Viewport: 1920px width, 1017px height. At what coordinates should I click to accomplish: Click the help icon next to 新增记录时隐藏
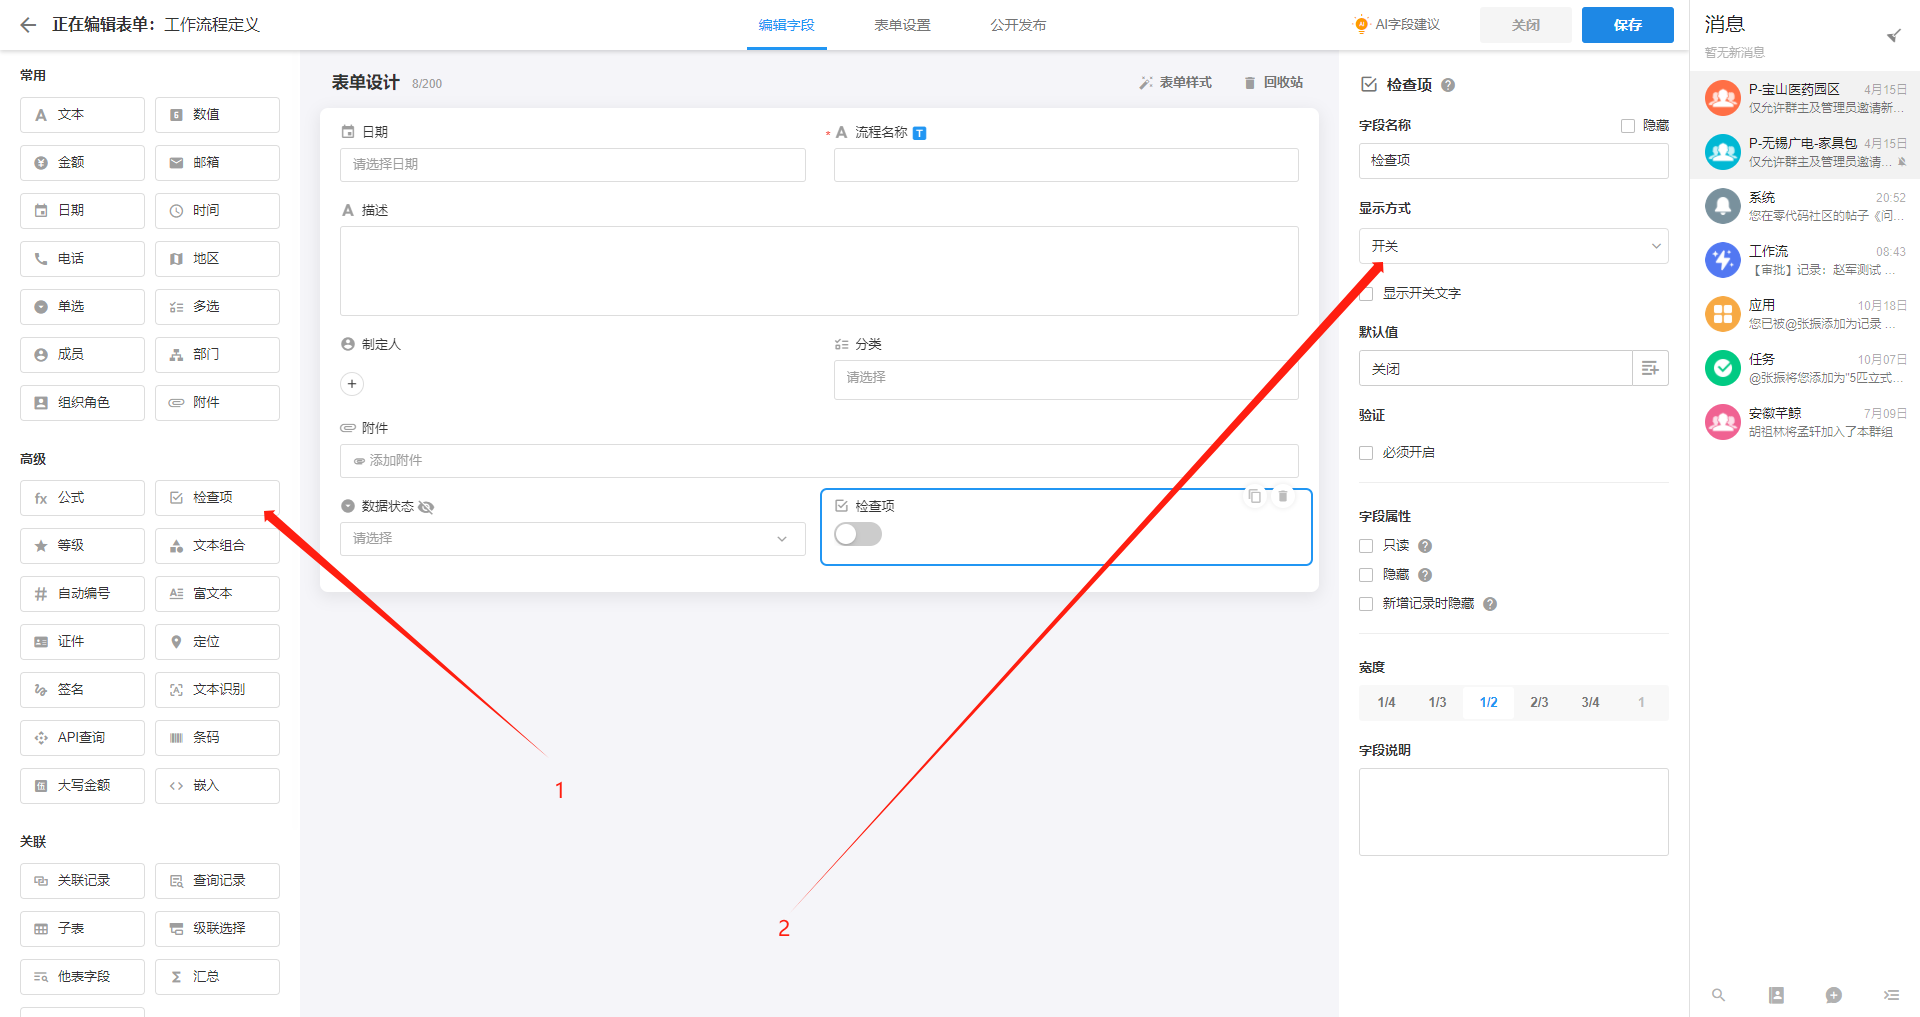(x=1490, y=604)
